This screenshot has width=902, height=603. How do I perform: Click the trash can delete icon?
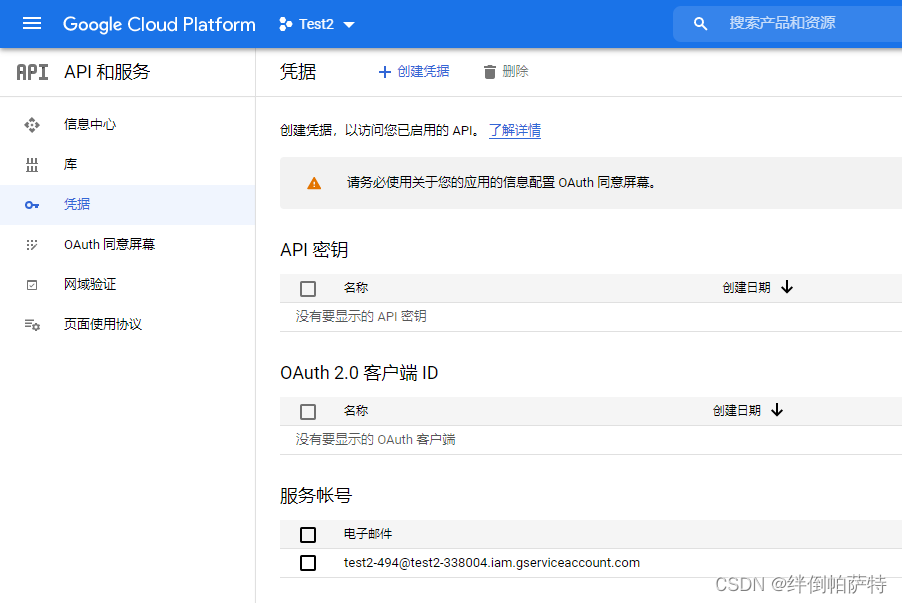coord(490,72)
